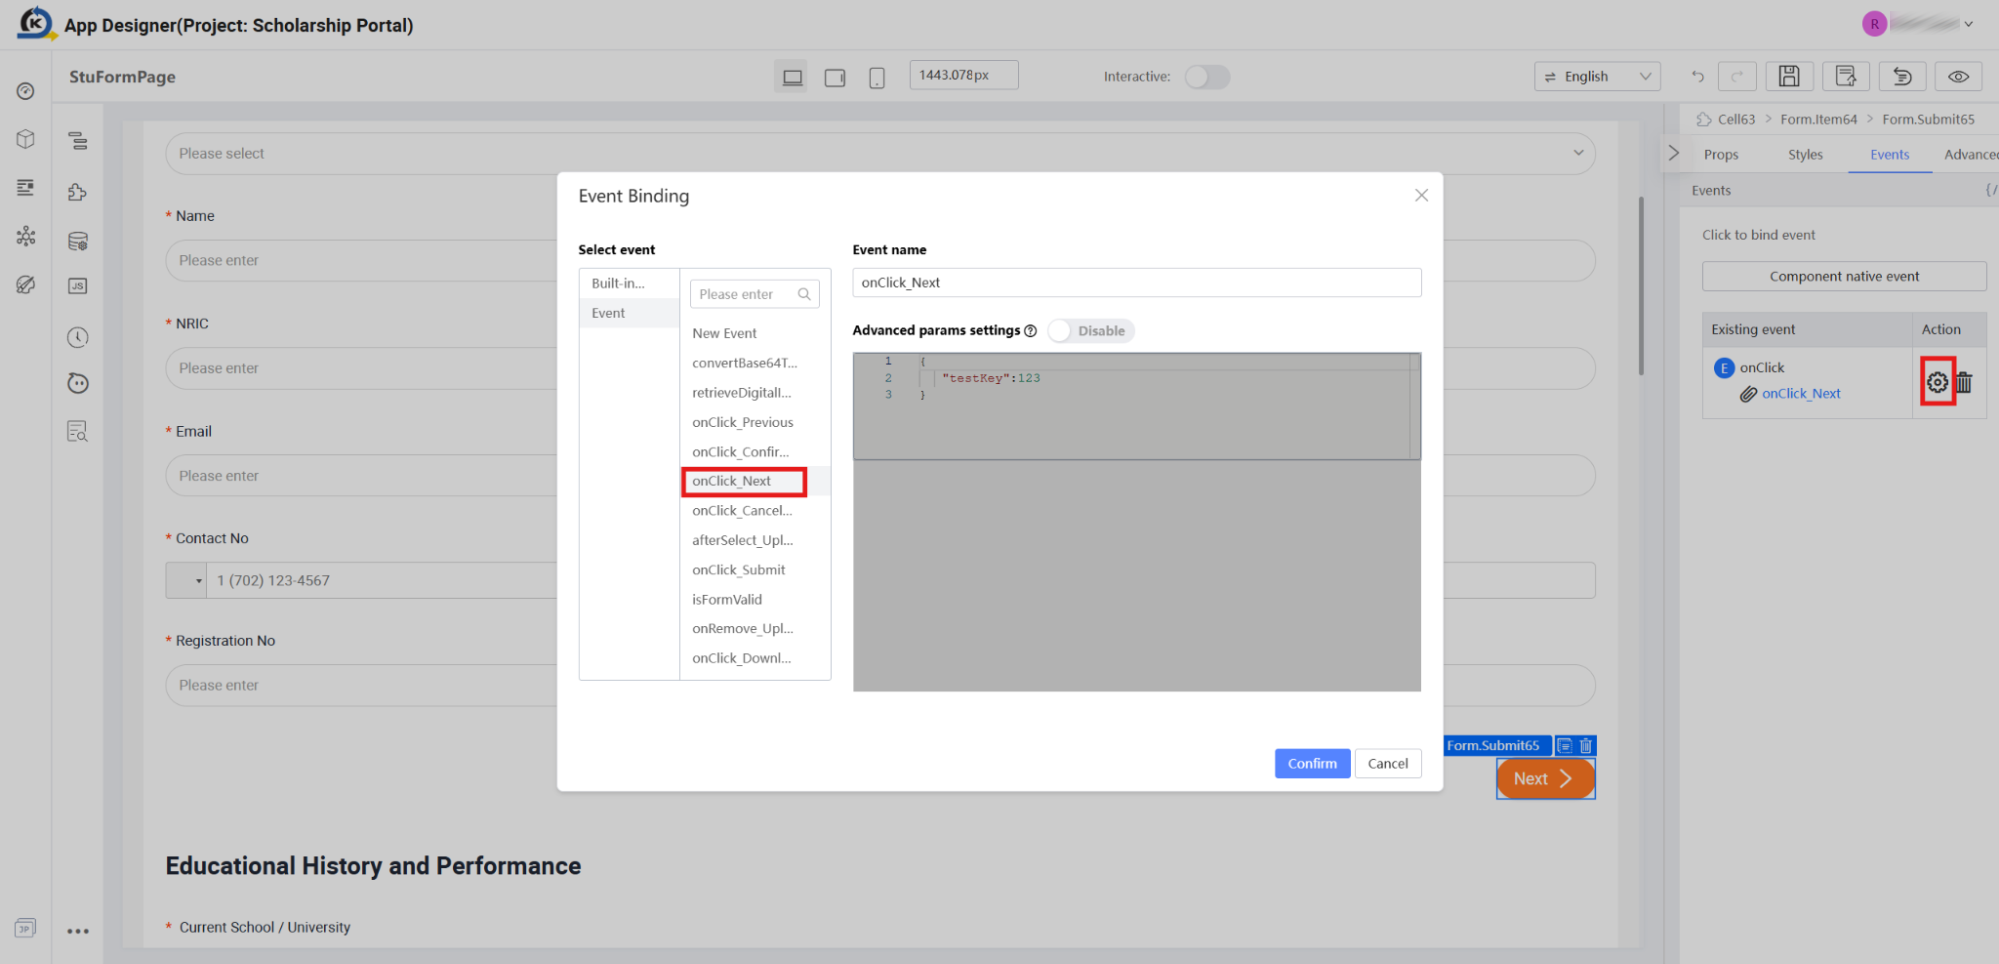The image size is (1999, 964).
Task: Switch to mobile phone view icon
Action: coord(877,77)
